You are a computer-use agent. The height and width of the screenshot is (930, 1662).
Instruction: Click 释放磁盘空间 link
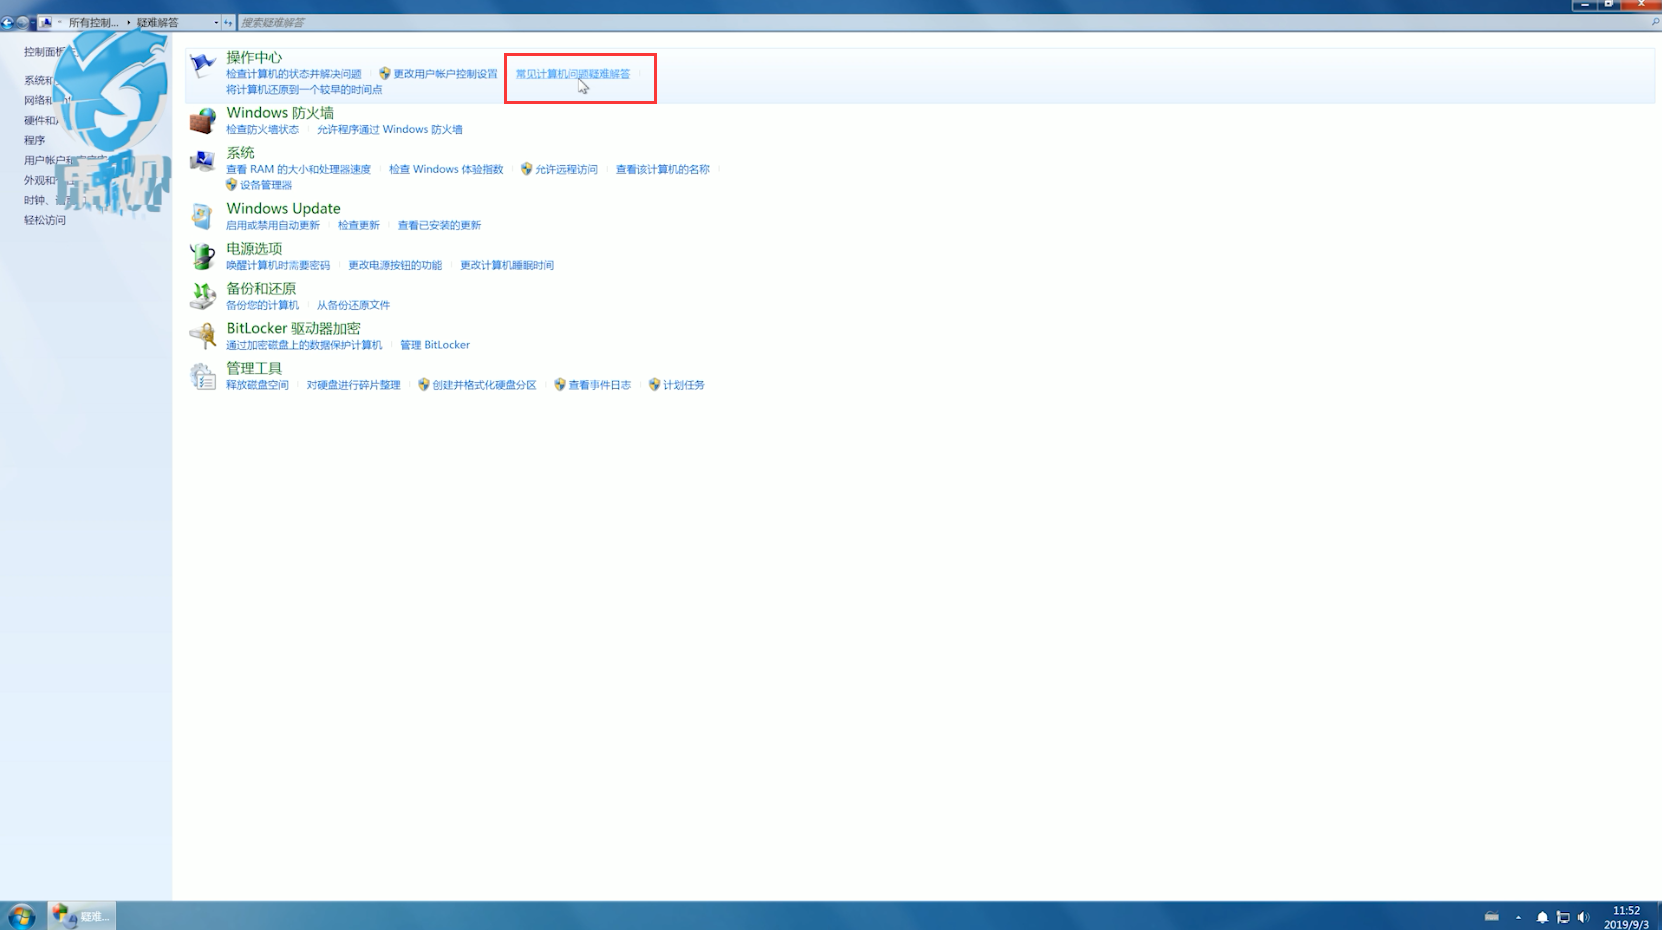pos(257,385)
